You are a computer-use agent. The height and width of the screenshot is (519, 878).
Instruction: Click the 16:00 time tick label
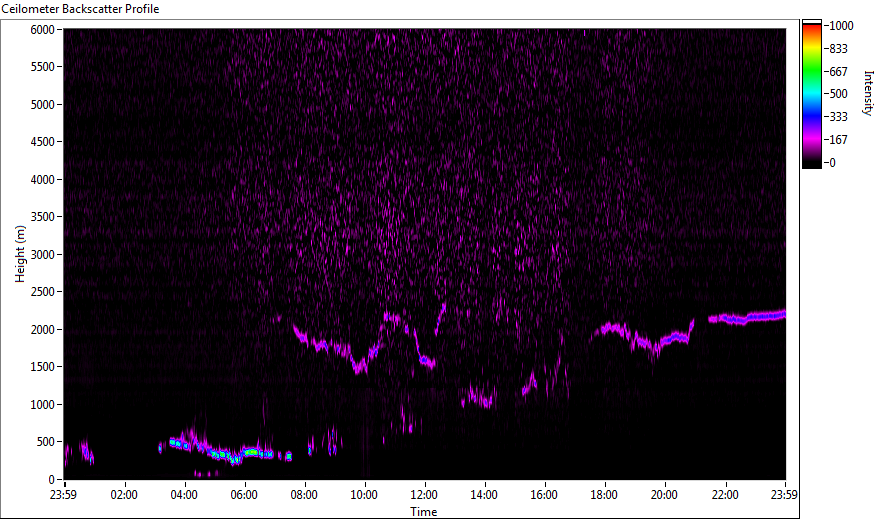point(544,495)
